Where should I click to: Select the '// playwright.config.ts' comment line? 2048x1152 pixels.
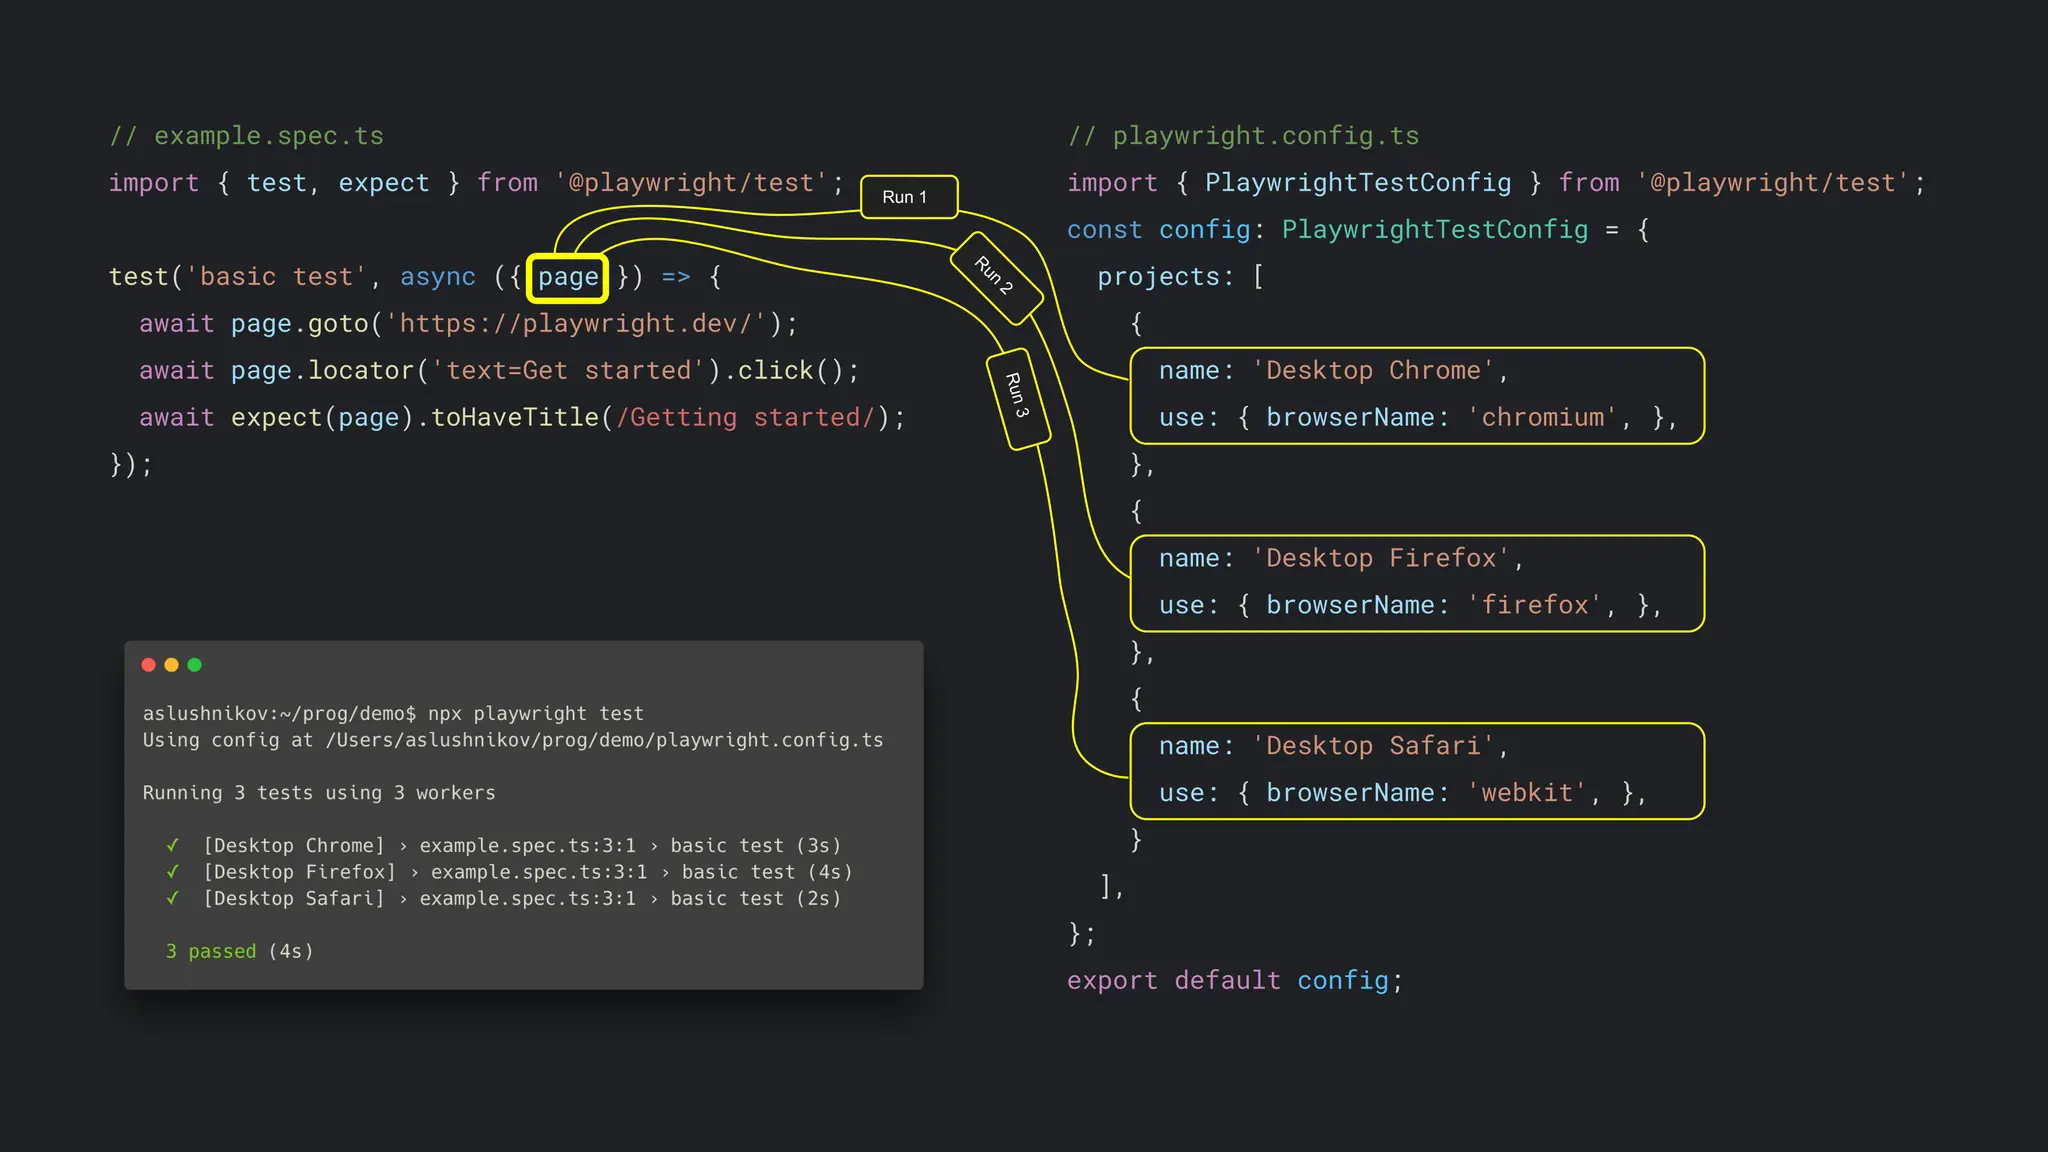[1244, 136]
